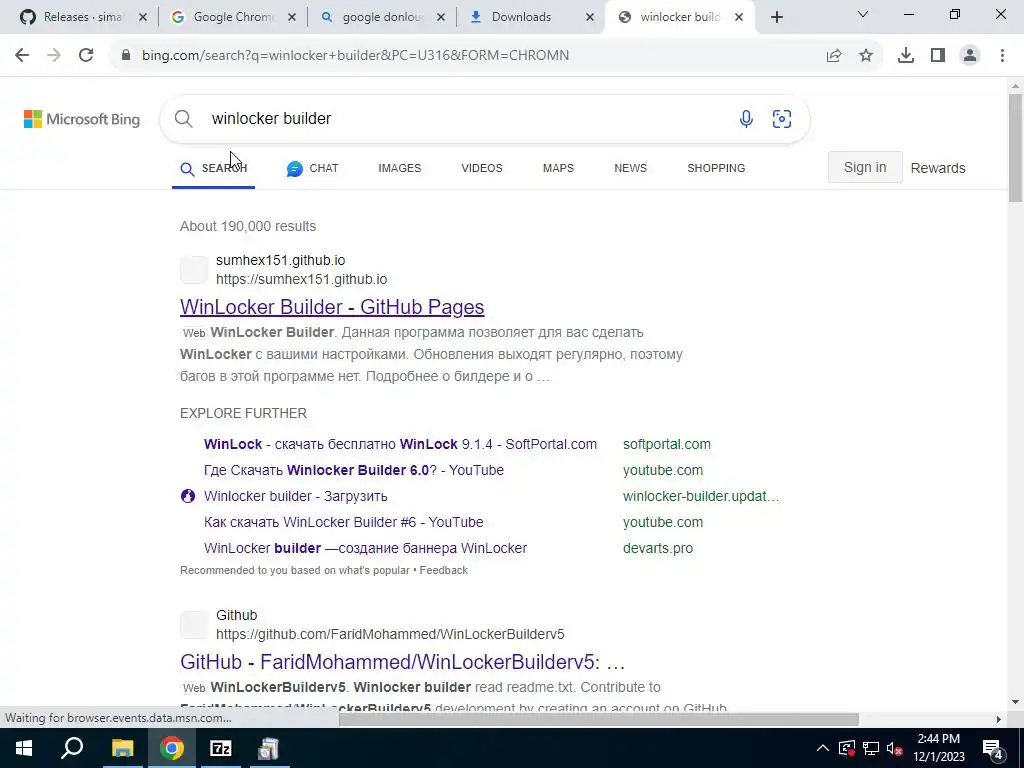The image size is (1024, 768).
Task: Reload the page with the refresh icon
Action: (86, 56)
